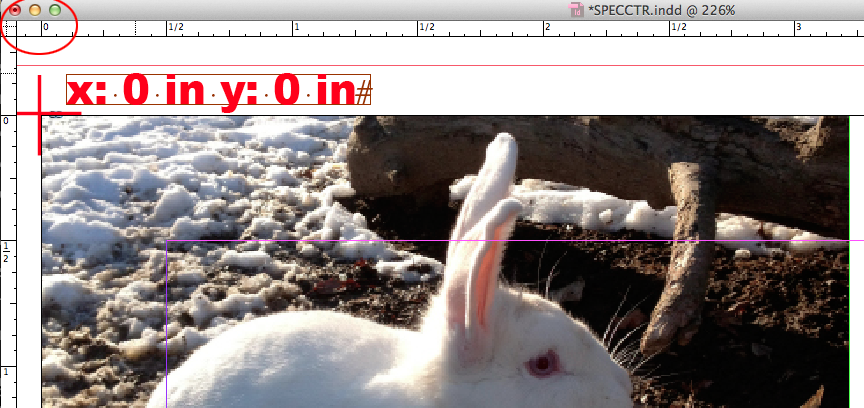The height and width of the screenshot is (408, 864).
Task: Close the SPECCTR.indd document window
Action: point(15,10)
